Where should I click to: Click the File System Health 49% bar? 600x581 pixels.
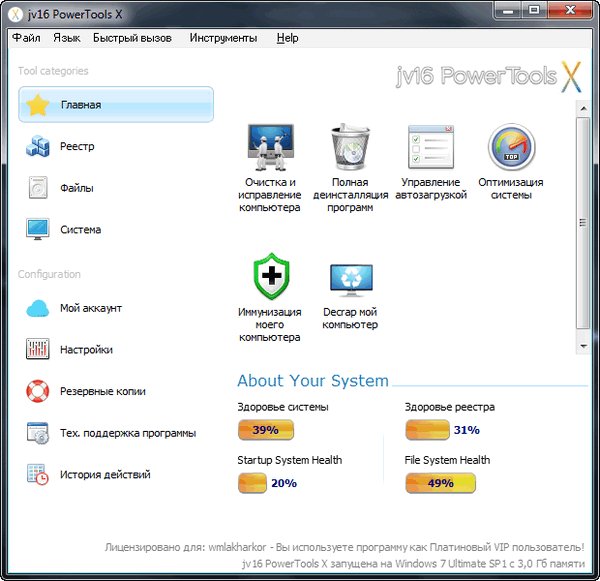coord(440,483)
